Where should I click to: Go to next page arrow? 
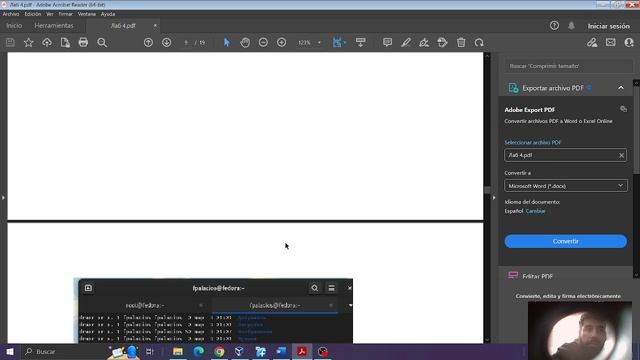(x=167, y=42)
